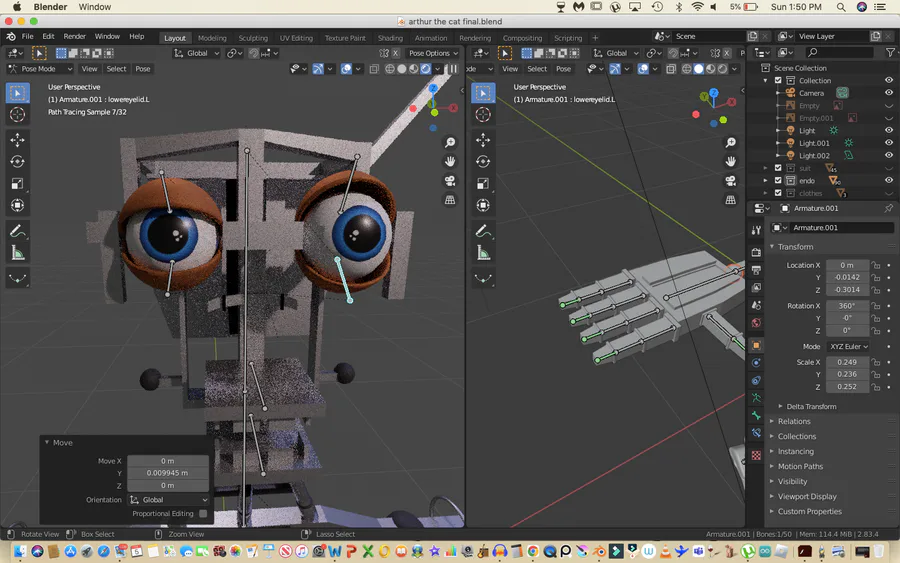
Task: Open the Tool properties tab (wrench icon)
Action: click(x=756, y=230)
